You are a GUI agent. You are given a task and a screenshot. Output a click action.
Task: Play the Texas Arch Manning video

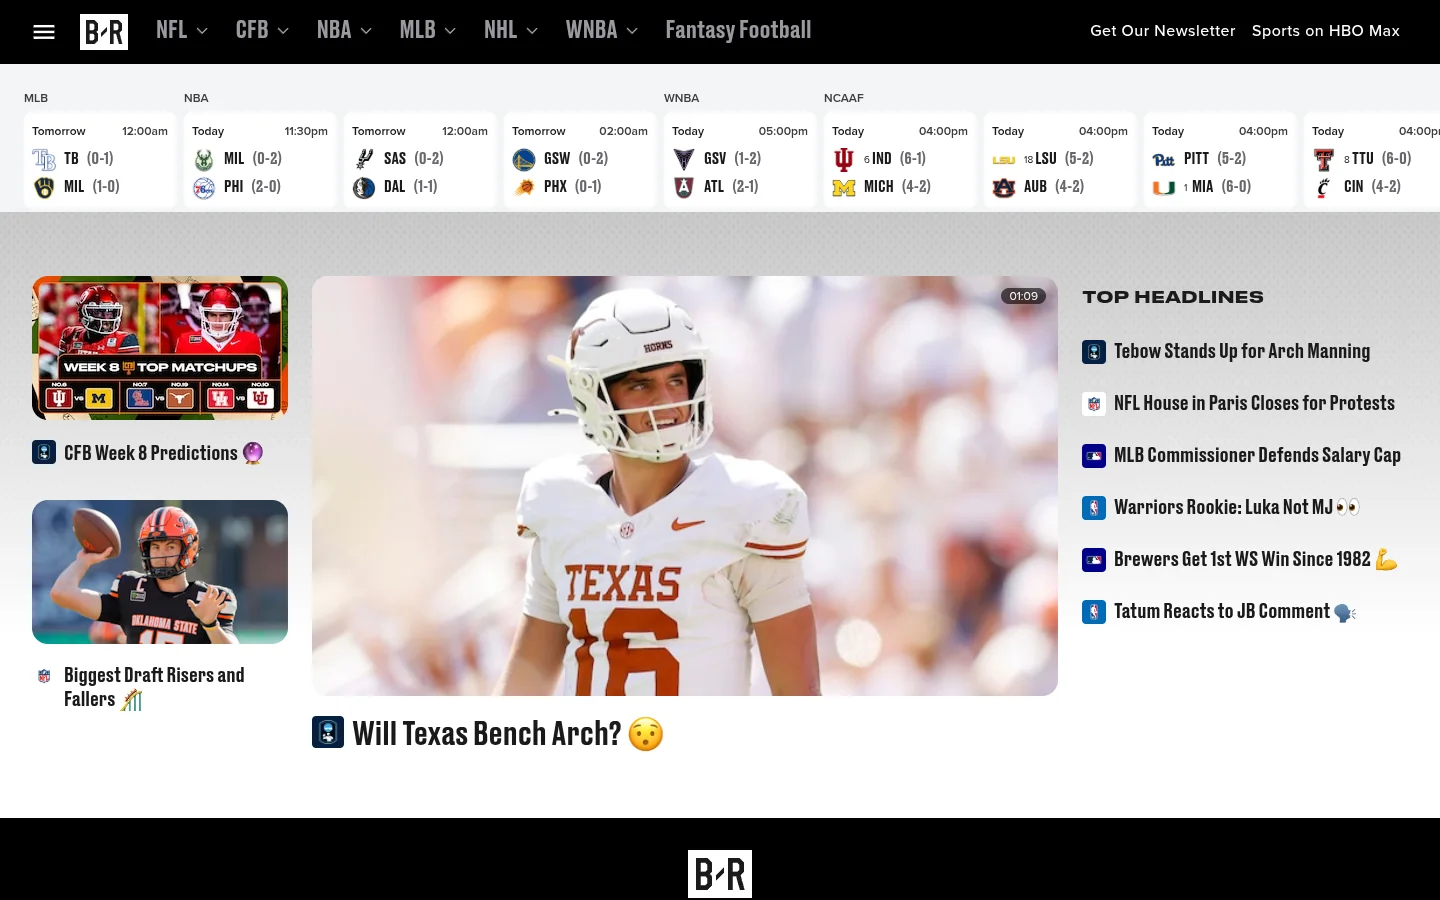tap(685, 486)
